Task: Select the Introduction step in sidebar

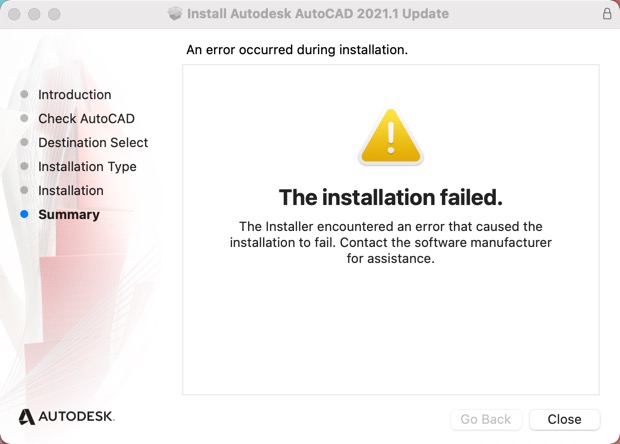Action: (x=74, y=95)
